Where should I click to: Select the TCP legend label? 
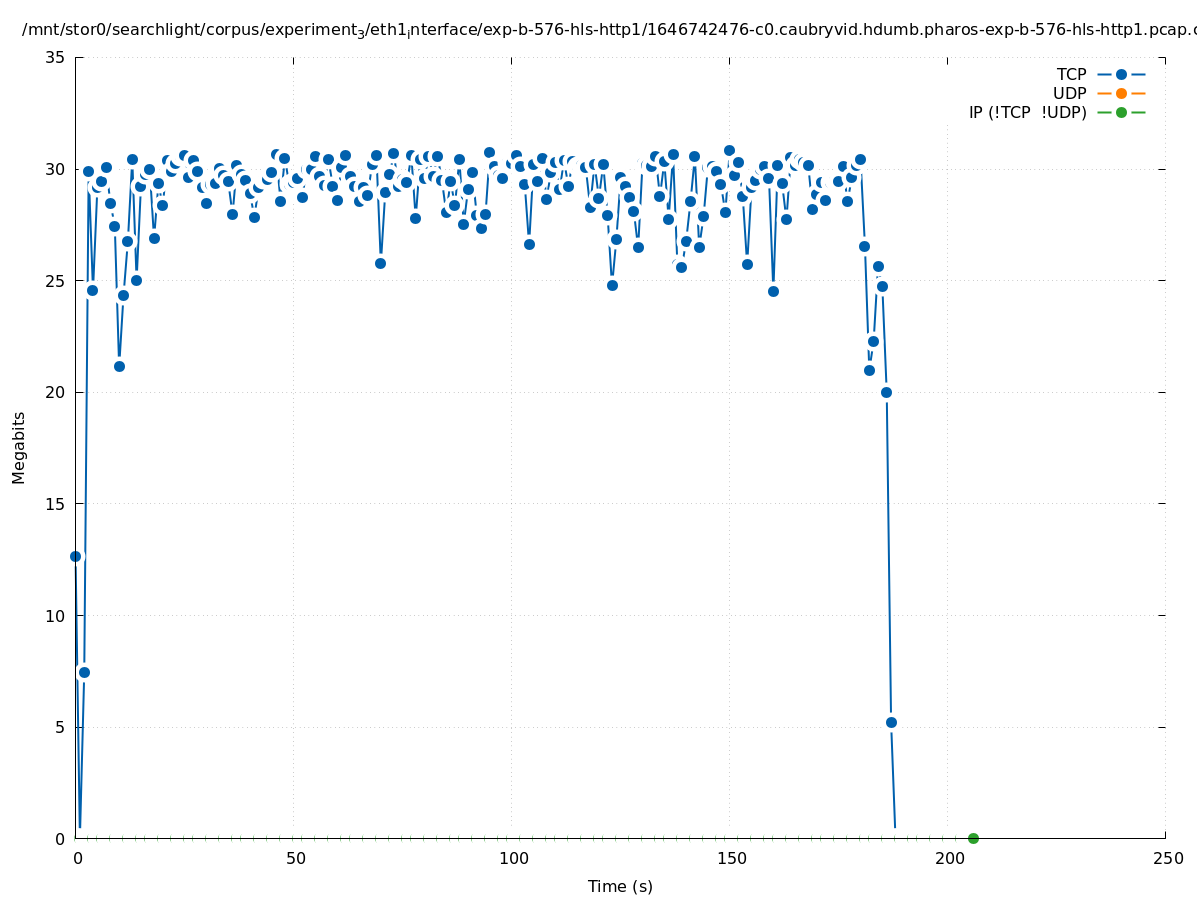click(x=1071, y=74)
